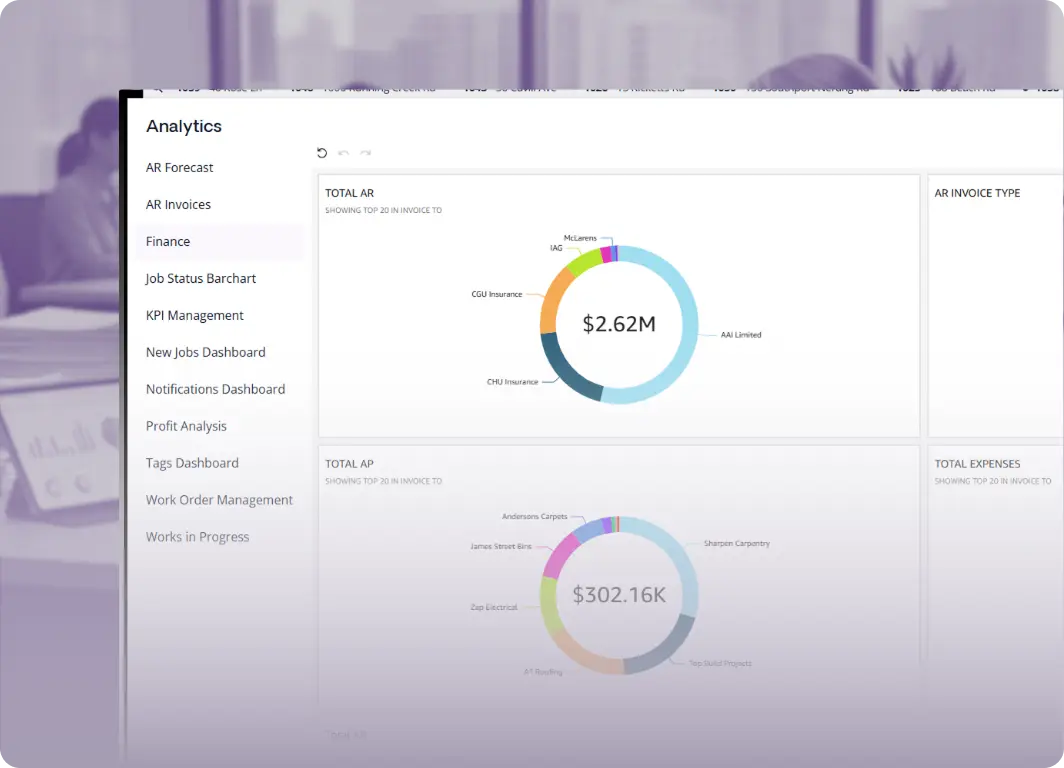Image resolution: width=1064 pixels, height=768 pixels.
Task: Open the Tags Dashboard
Action: click(x=190, y=463)
